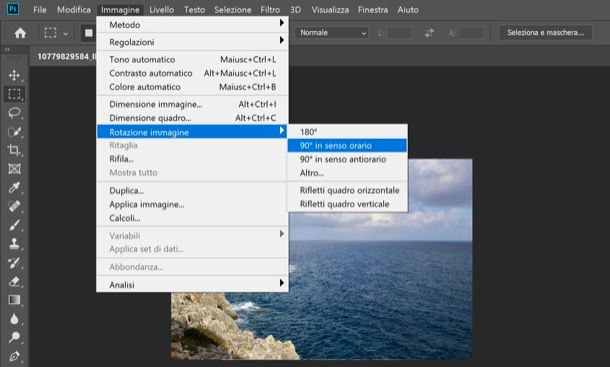The height and width of the screenshot is (367, 610).
Task: Expand the Metodo submenu
Action: click(x=193, y=25)
